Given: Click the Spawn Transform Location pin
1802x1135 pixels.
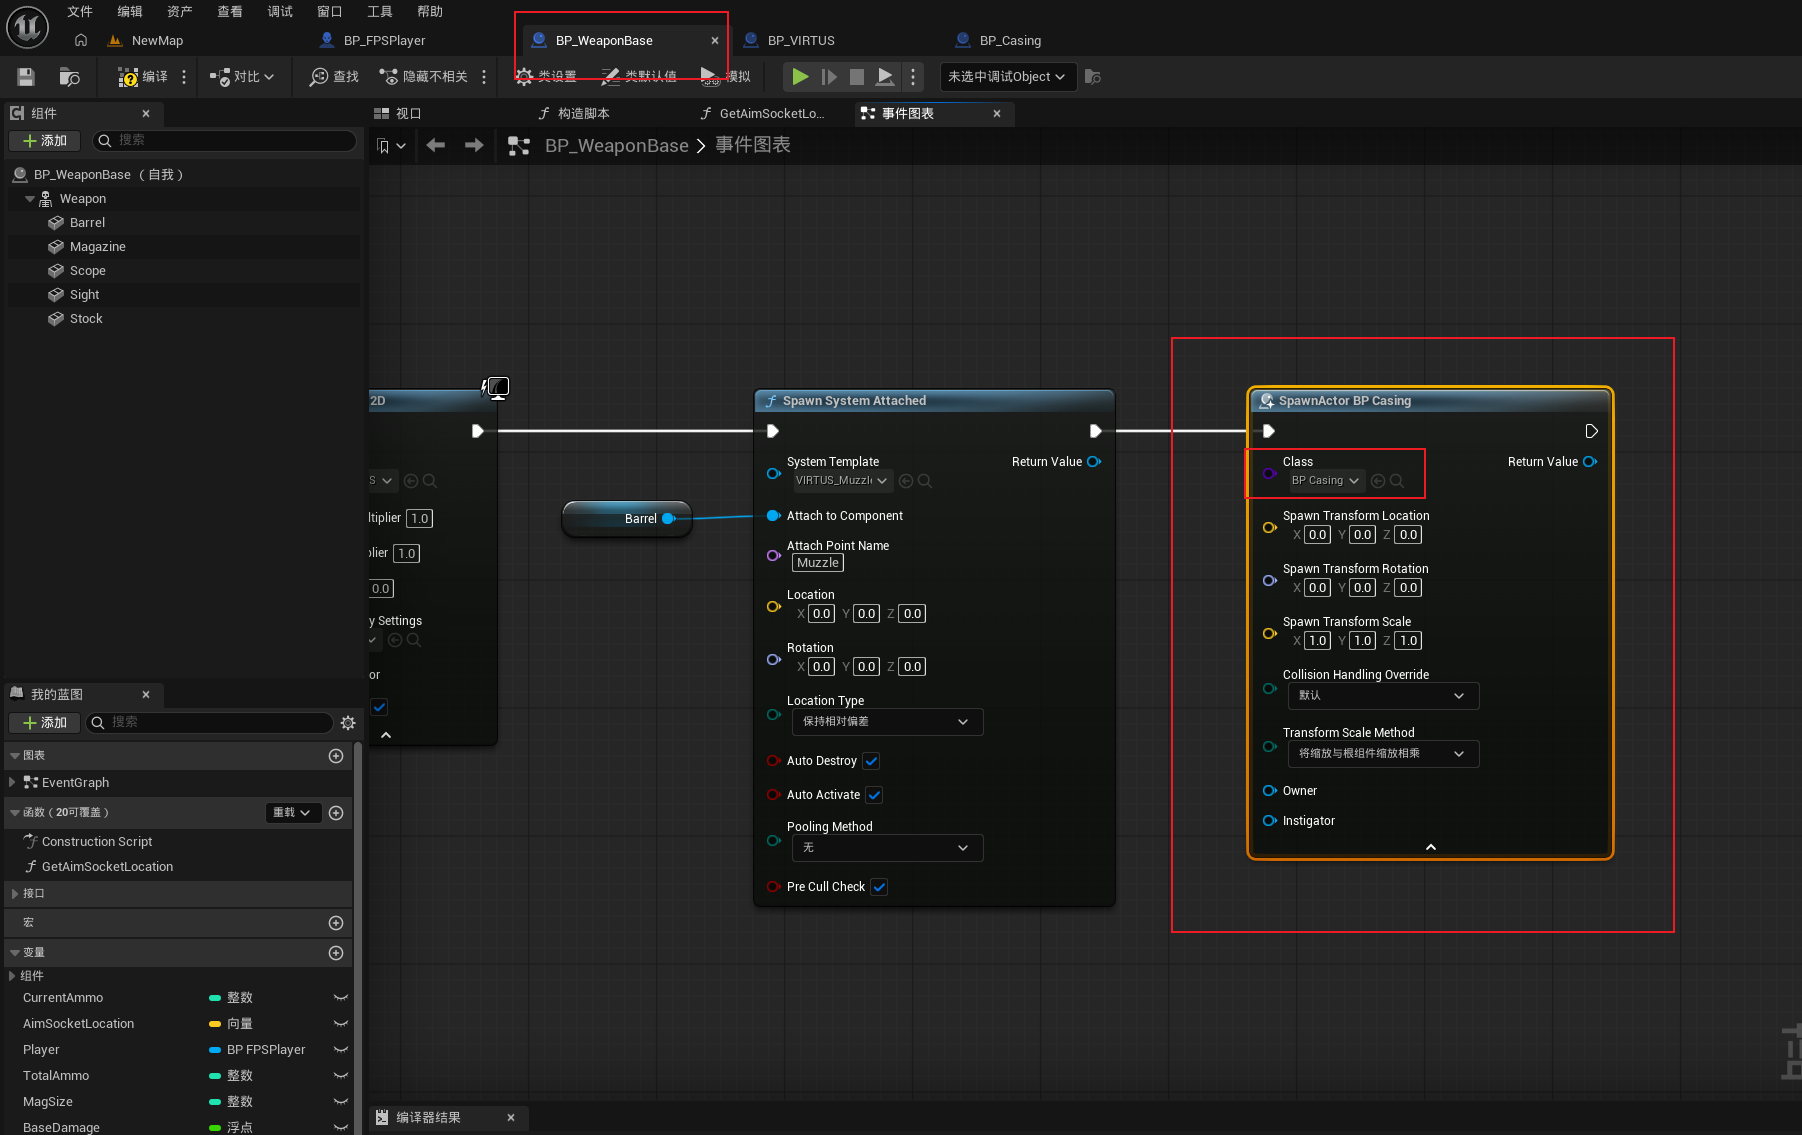Looking at the screenshot, I should click(1270, 527).
